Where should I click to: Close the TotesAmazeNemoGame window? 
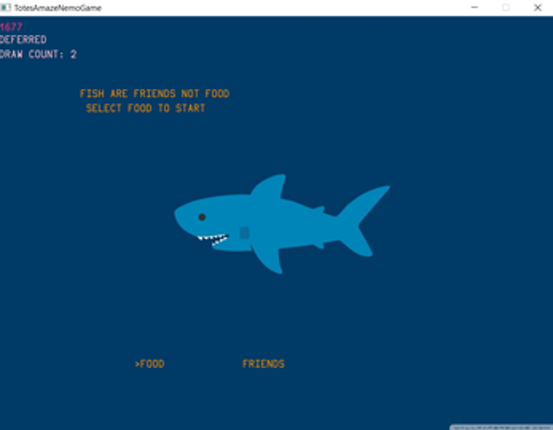(x=537, y=7)
